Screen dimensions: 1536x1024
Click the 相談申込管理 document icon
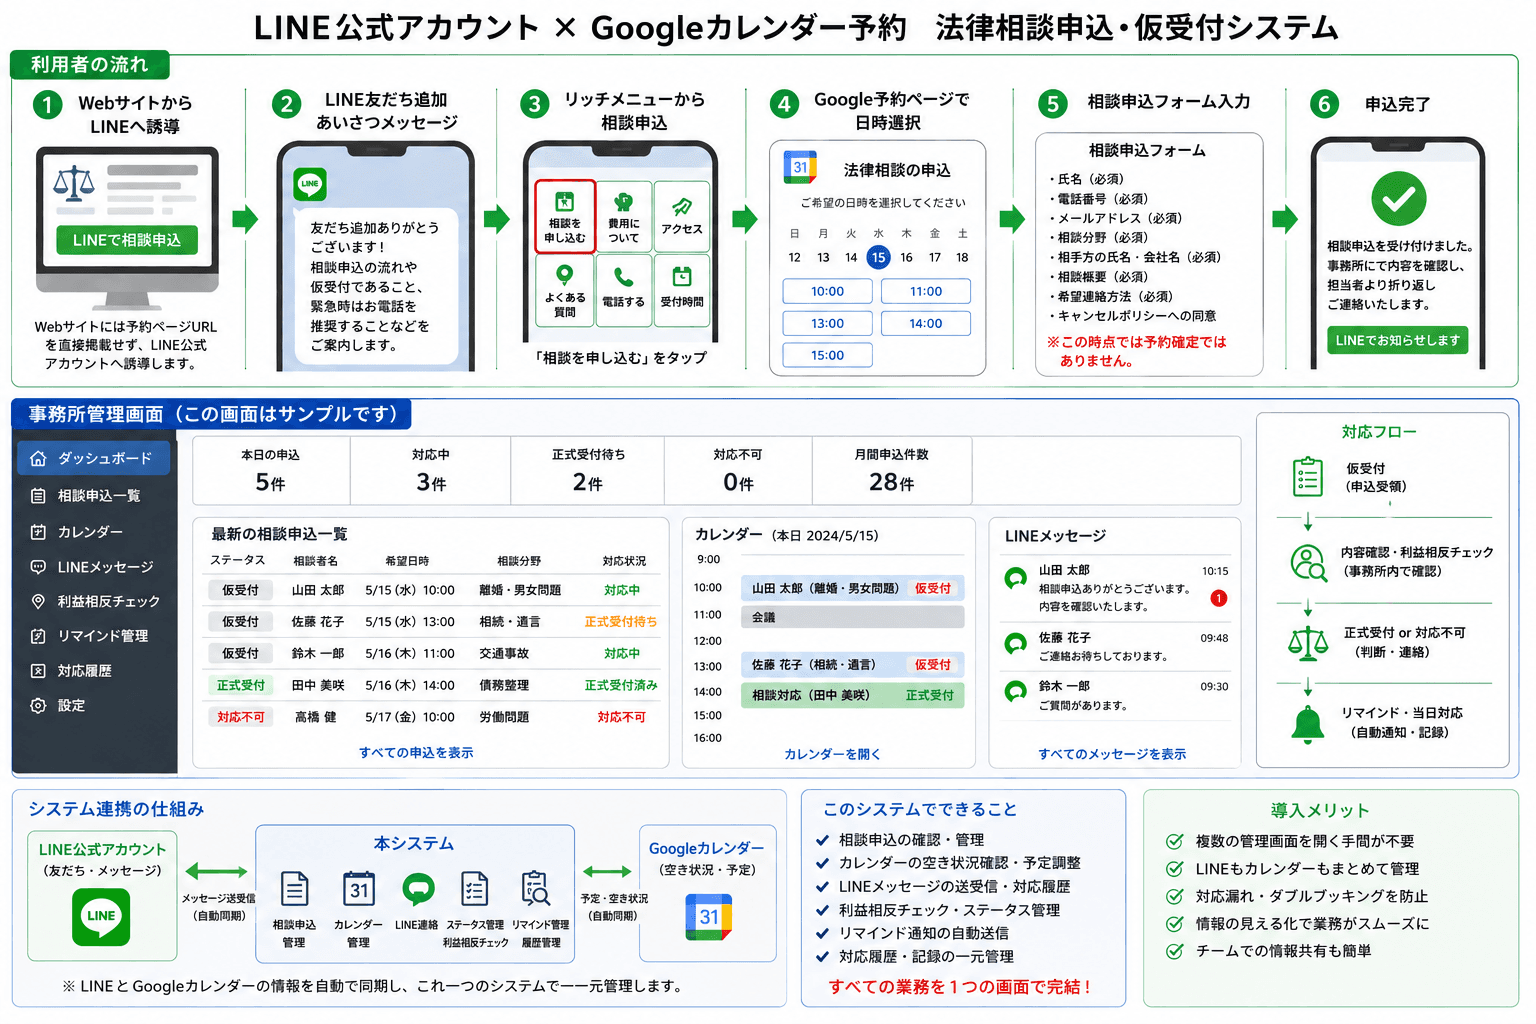(x=294, y=888)
